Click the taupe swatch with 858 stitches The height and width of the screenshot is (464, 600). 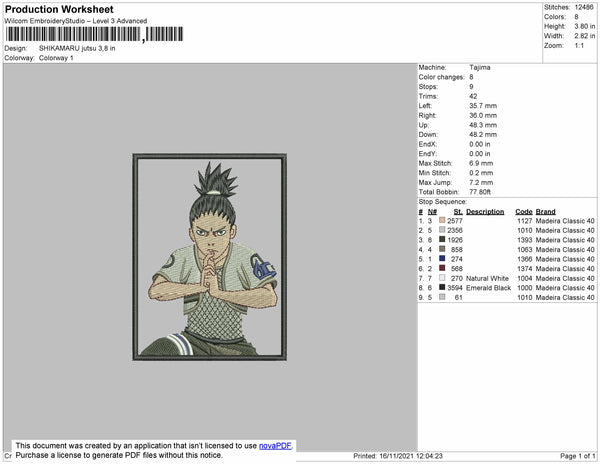pyautogui.click(x=442, y=249)
